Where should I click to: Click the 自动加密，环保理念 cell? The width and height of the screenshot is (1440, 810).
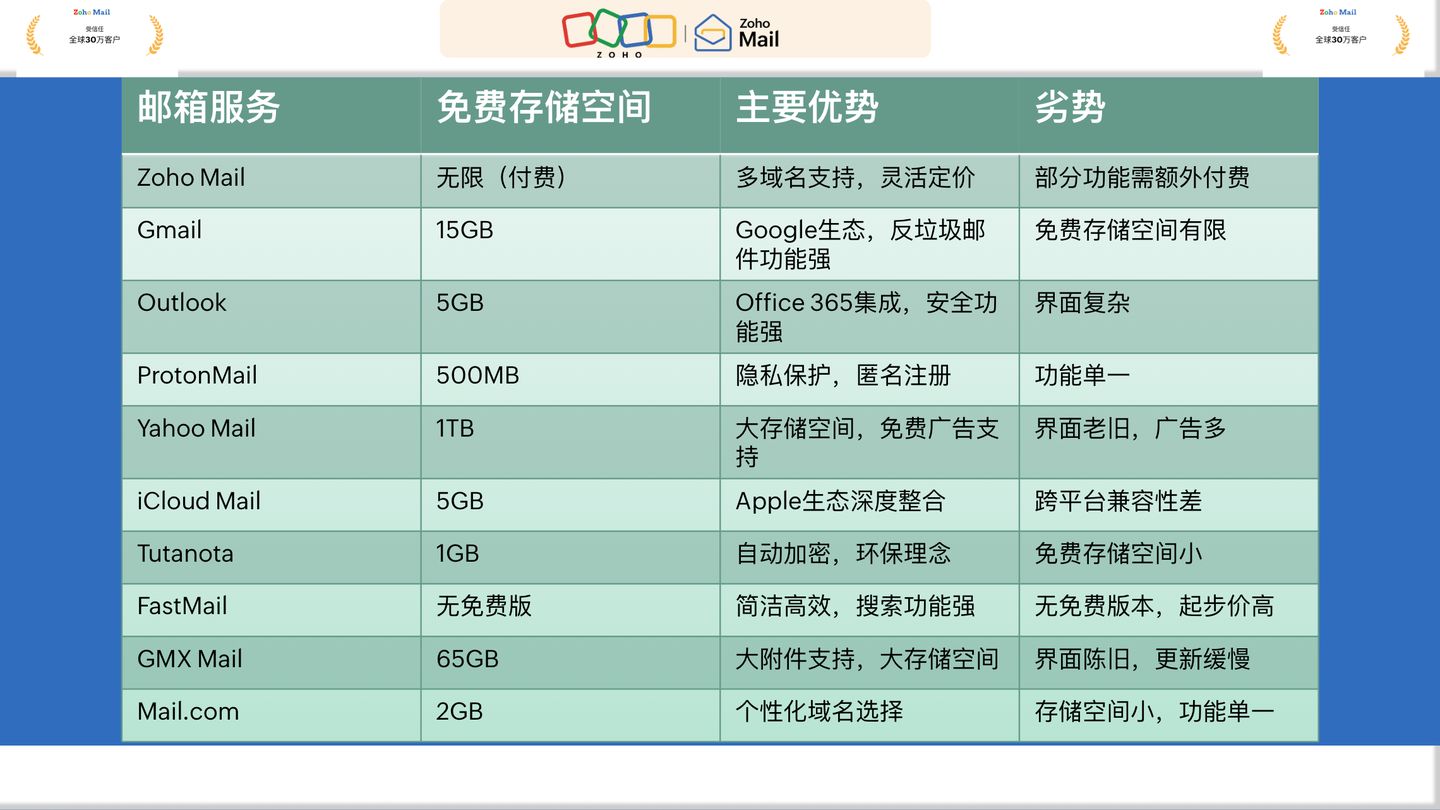pos(869,558)
